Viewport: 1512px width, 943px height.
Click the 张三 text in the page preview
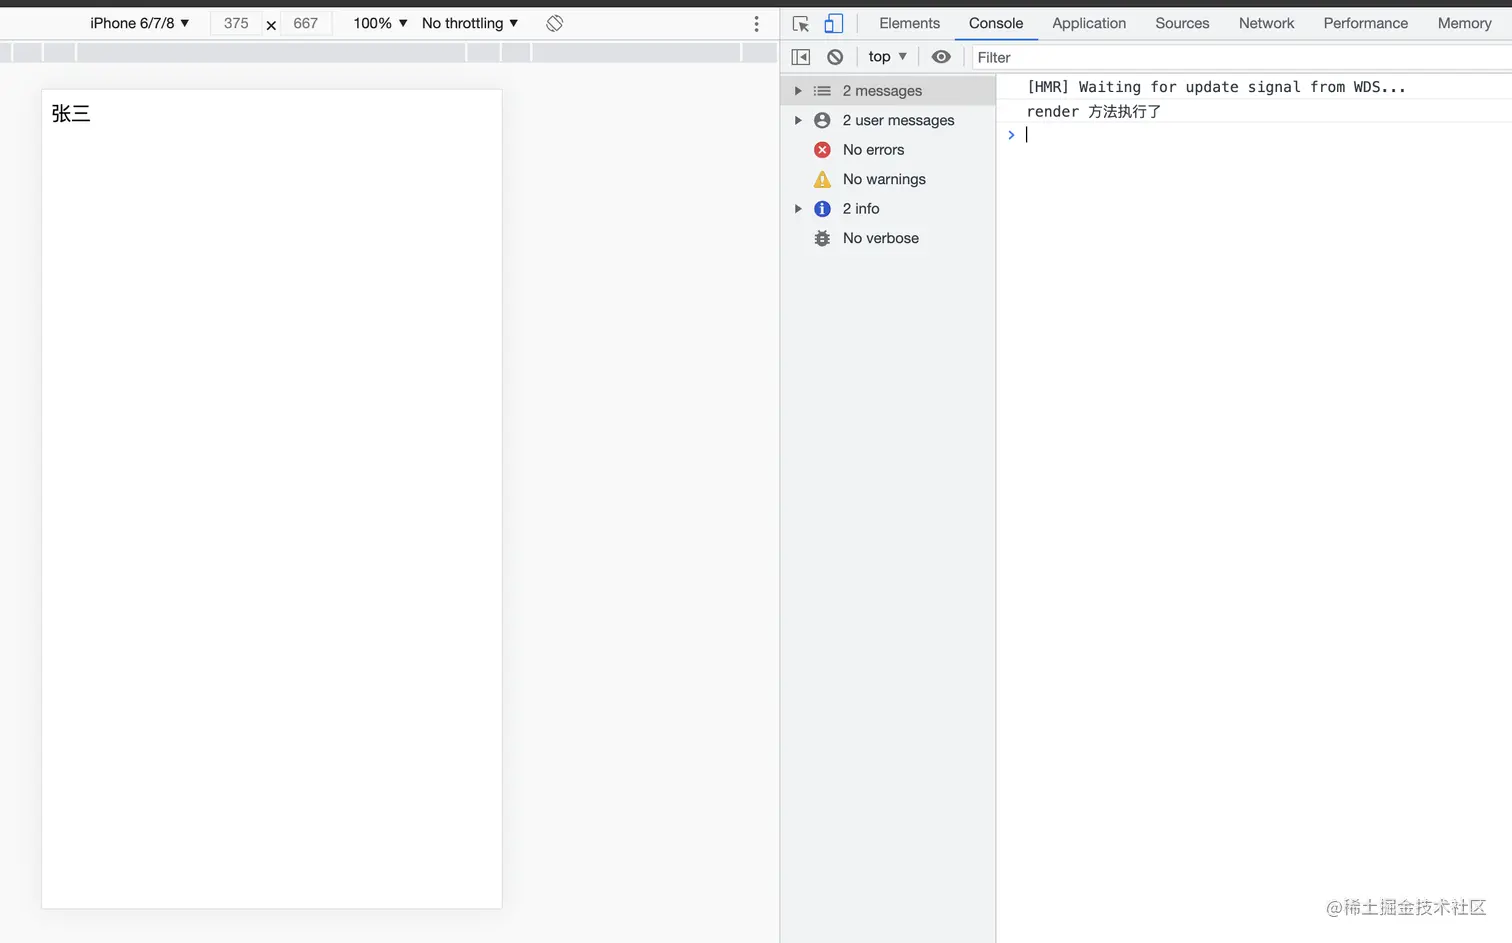[71, 114]
